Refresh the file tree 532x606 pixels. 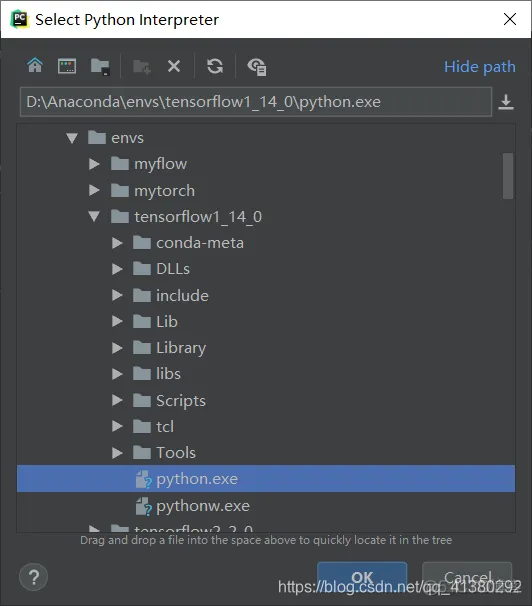pos(215,66)
